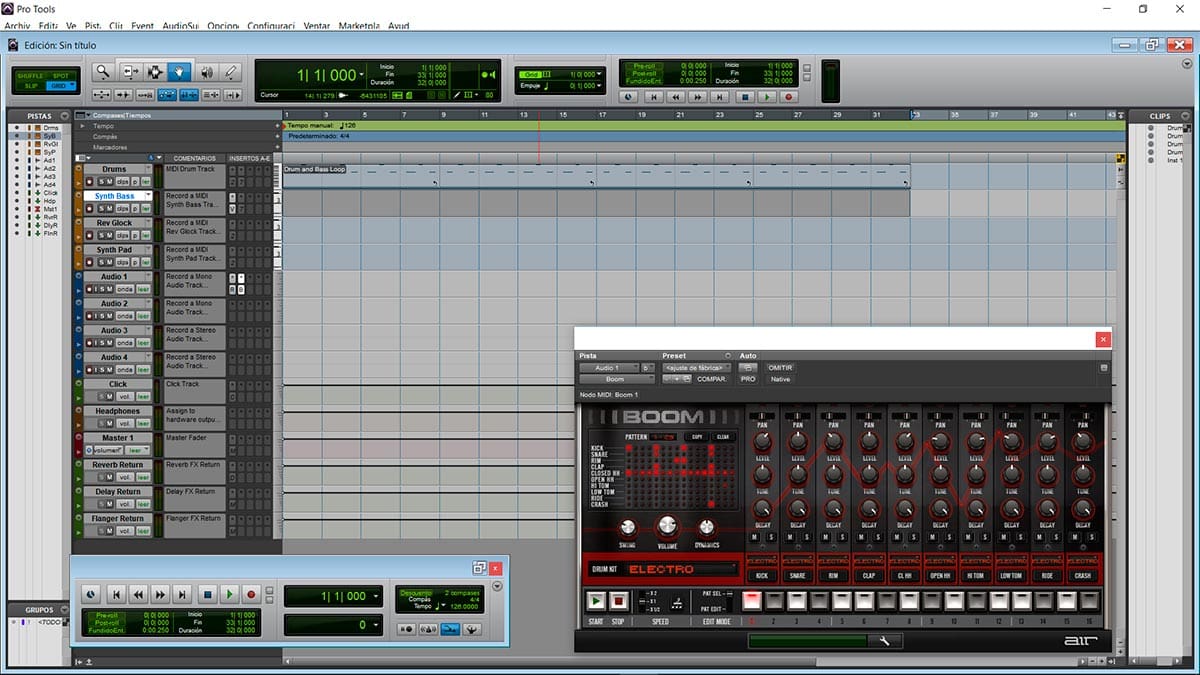Select the Grabber hand tool
Viewport: 1200px width, 675px height.
pos(180,72)
